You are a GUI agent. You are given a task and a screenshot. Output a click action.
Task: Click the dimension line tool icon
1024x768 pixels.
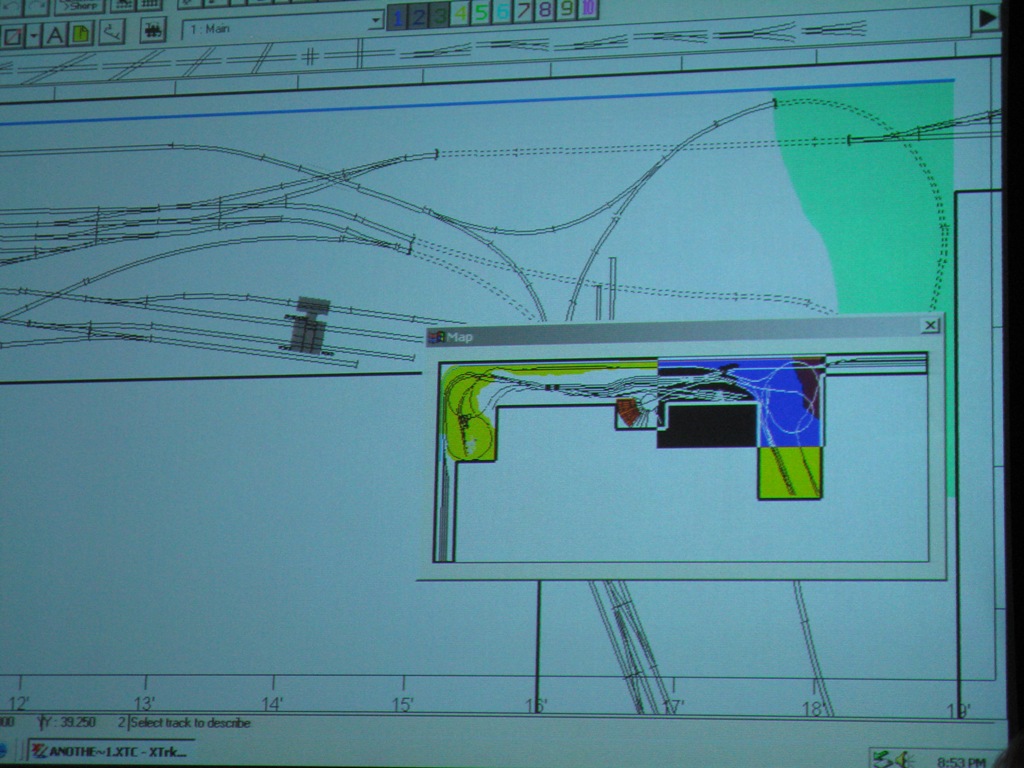(111, 32)
